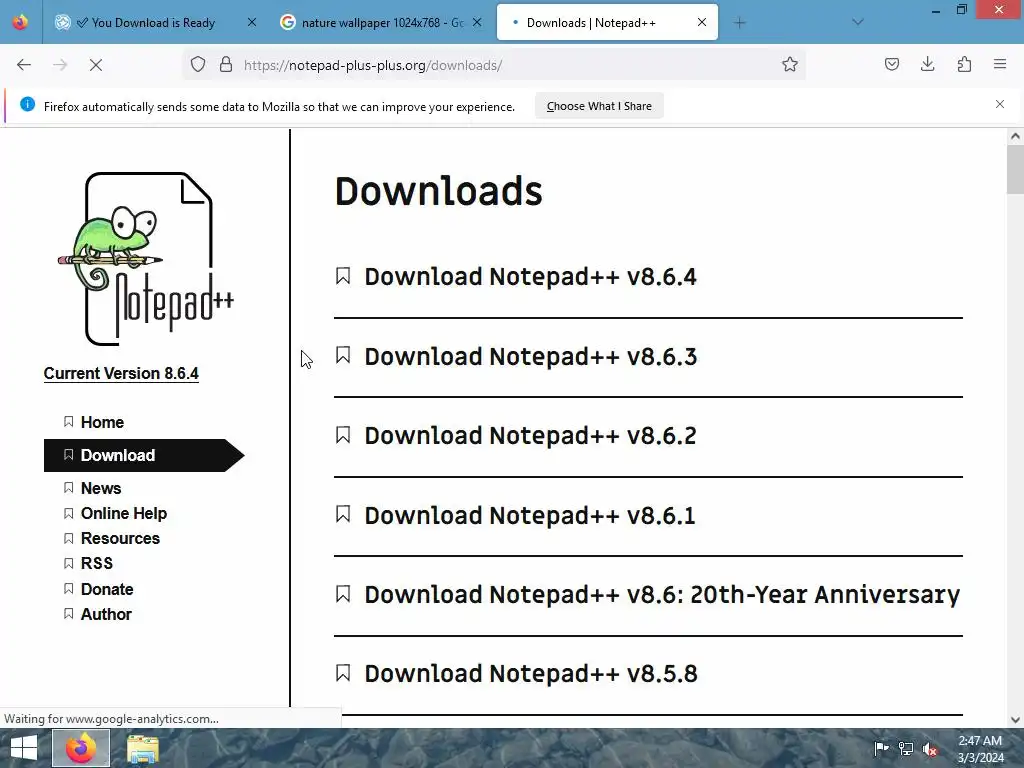Open Resources in the sidebar

(x=120, y=538)
